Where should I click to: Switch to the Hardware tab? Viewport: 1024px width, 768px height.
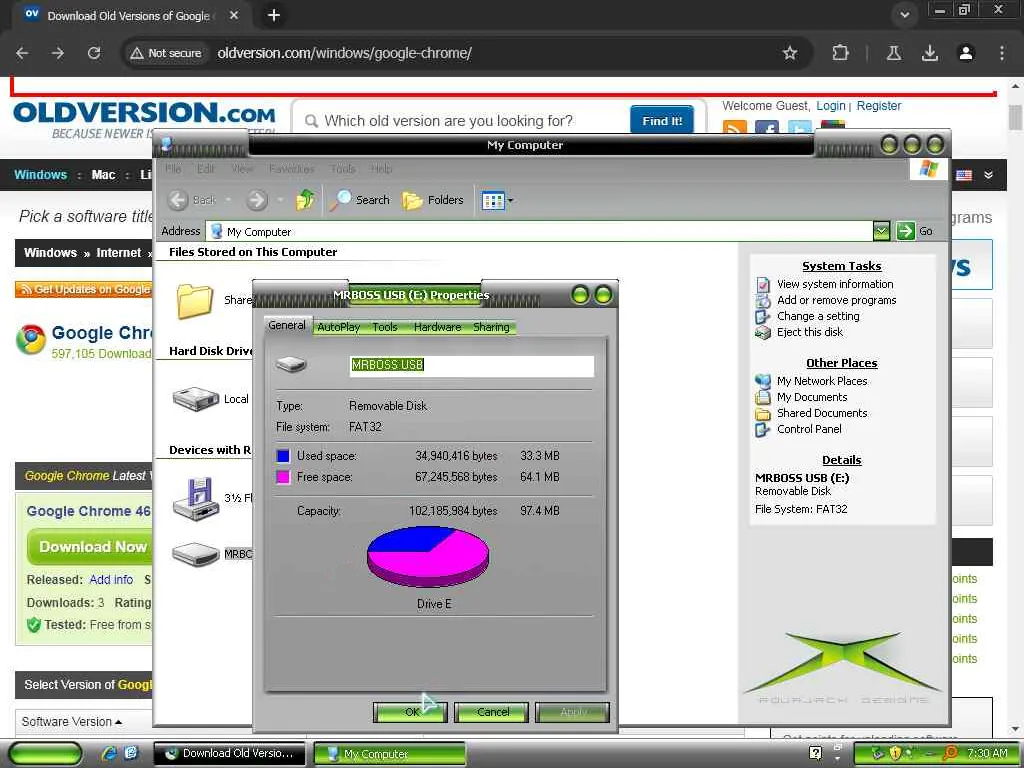tap(437, 327)
